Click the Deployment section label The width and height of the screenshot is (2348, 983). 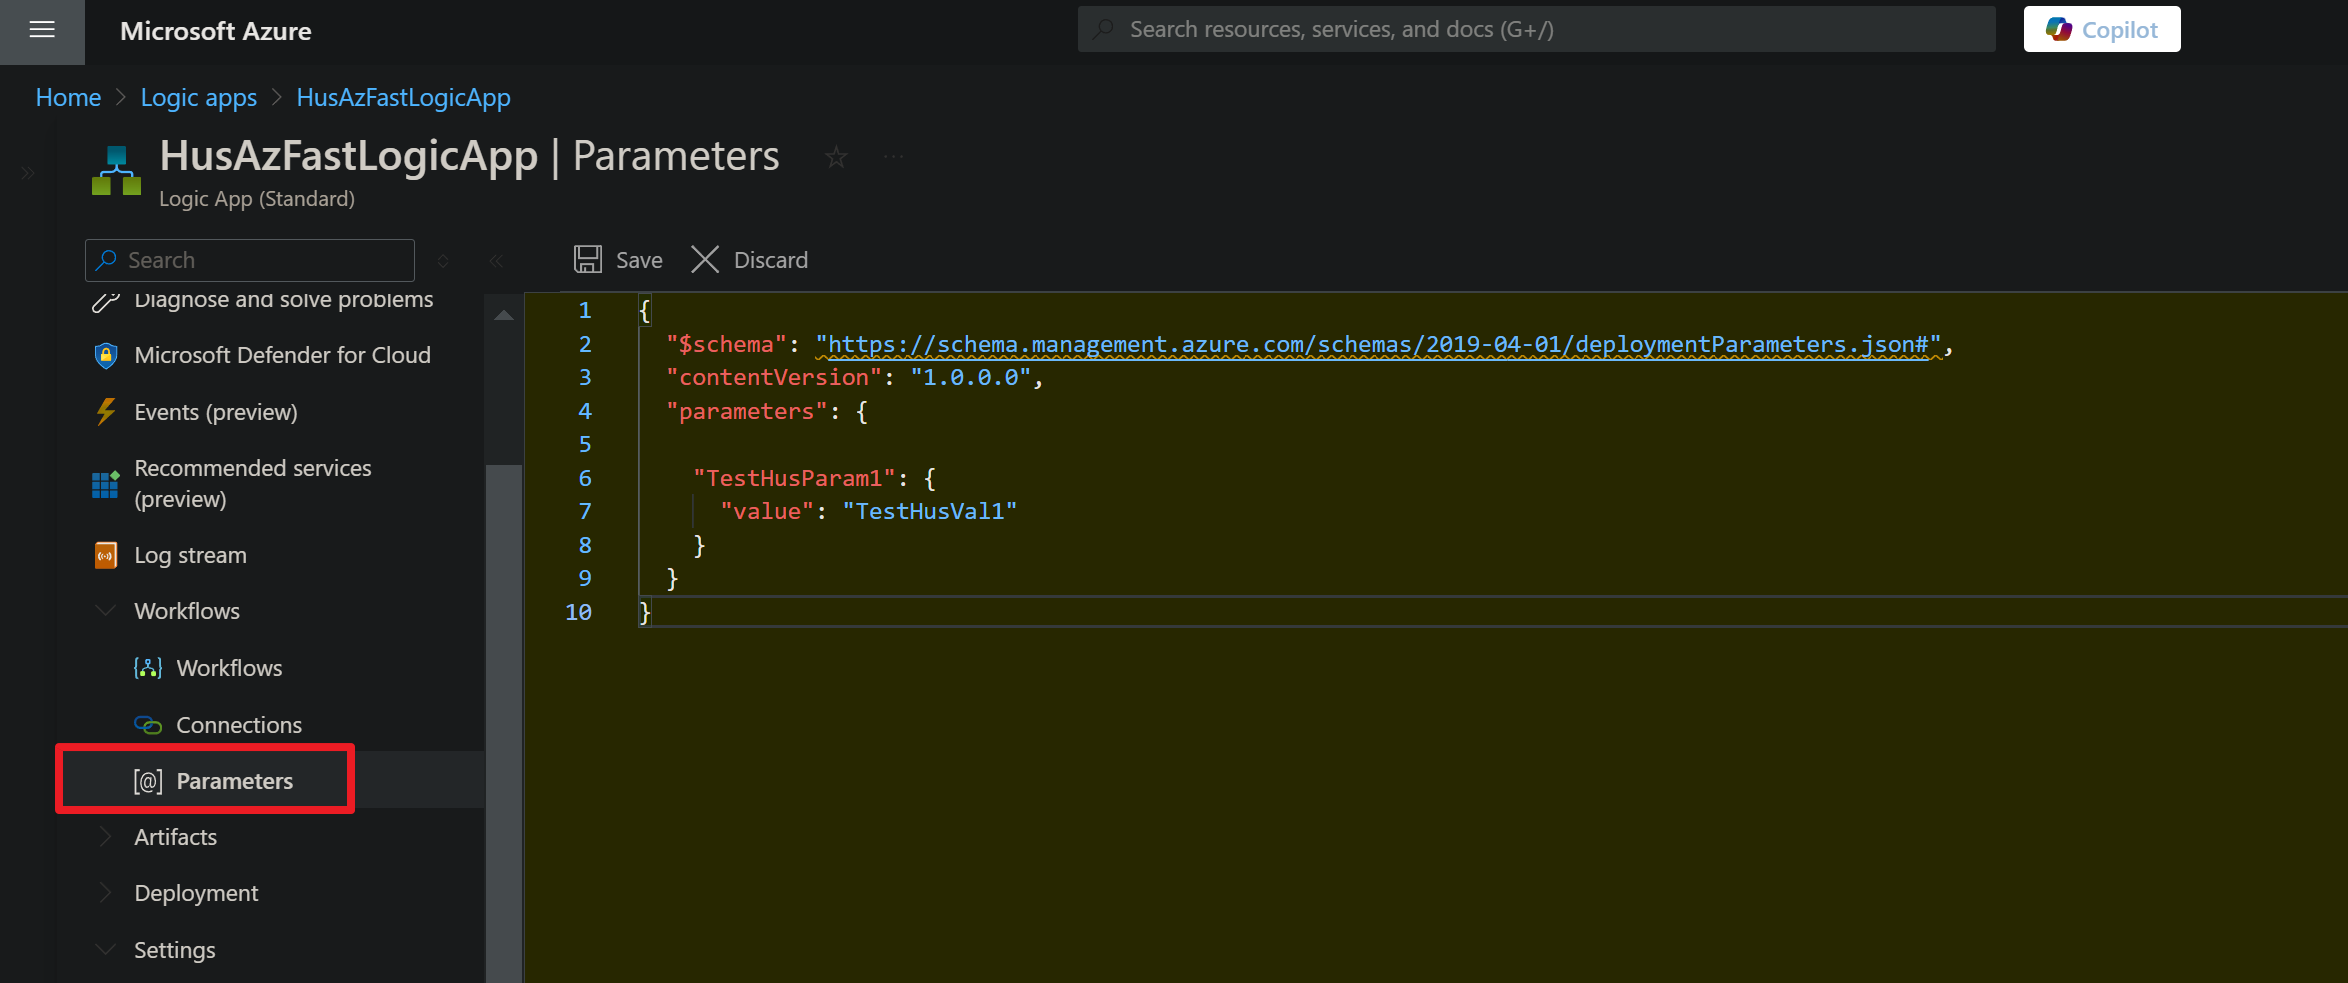click(x=197, y=893)
